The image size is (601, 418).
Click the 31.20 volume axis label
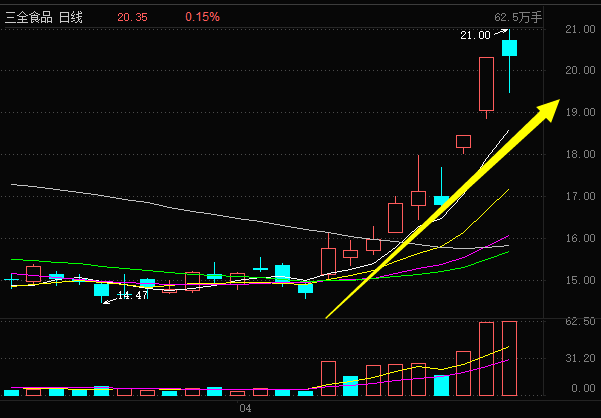(581, 357)
